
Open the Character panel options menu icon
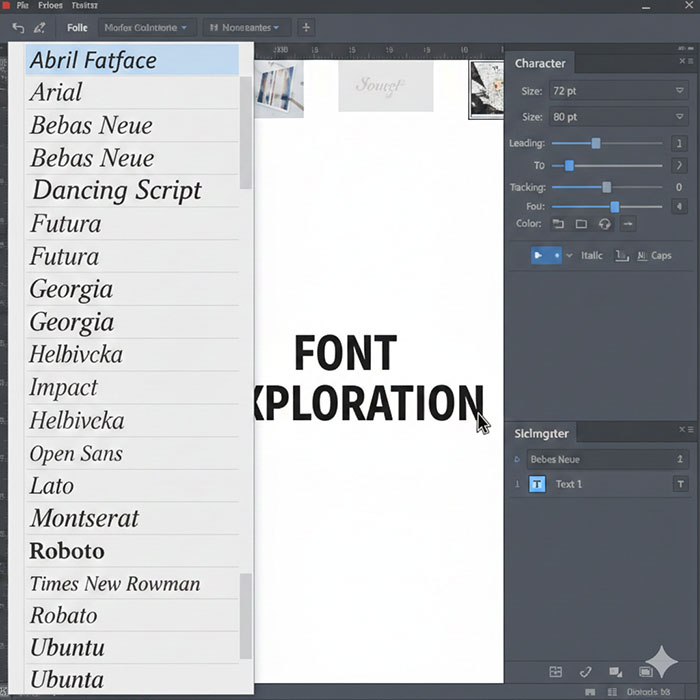click(x=691, y=61)
